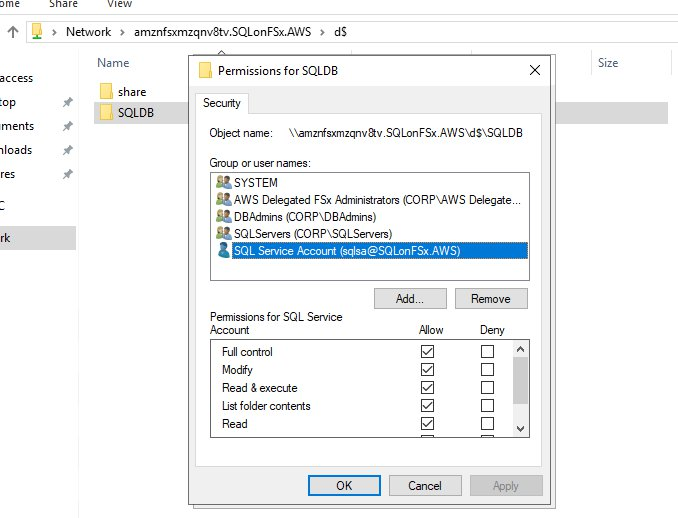Select SQLServers (CORP\SQLServers) entry
This screenshot has width=678, height=518.
pos(313,233)
